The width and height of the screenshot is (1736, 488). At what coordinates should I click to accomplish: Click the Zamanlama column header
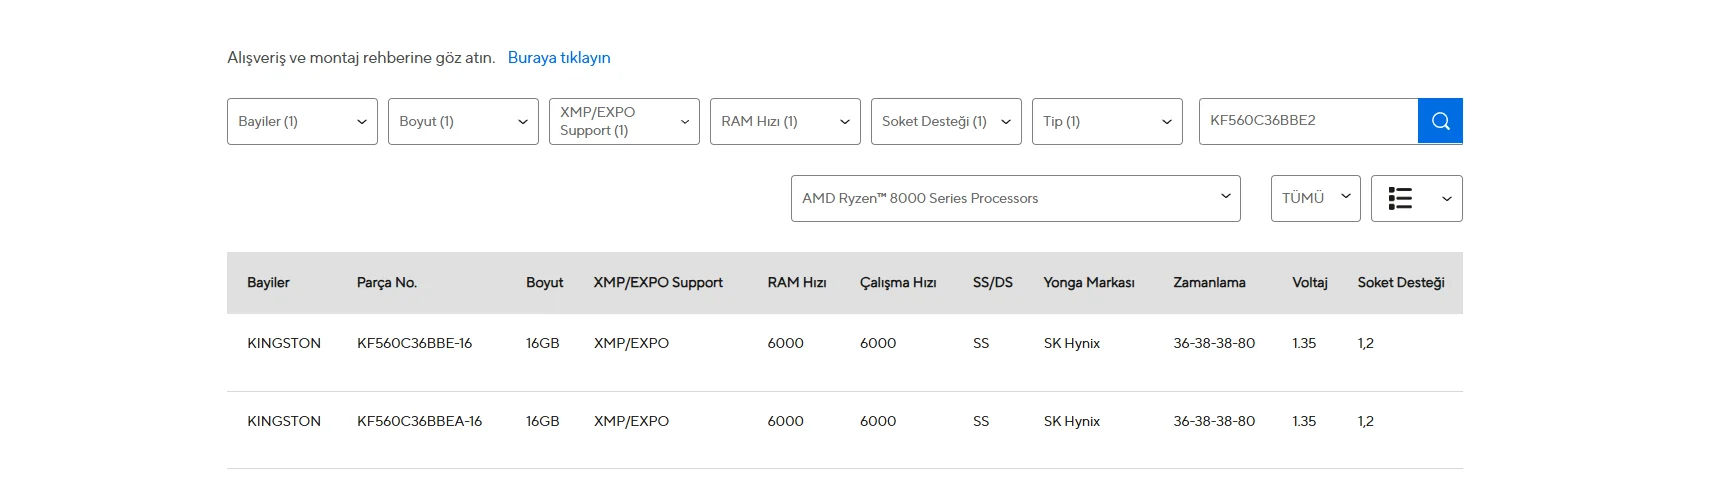point(1209,283)
